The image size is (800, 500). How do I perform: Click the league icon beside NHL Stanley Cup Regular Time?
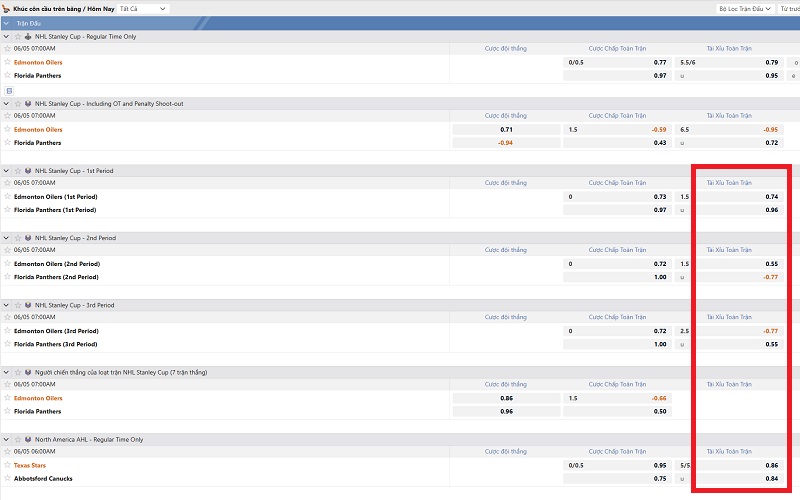click(28, 37)
